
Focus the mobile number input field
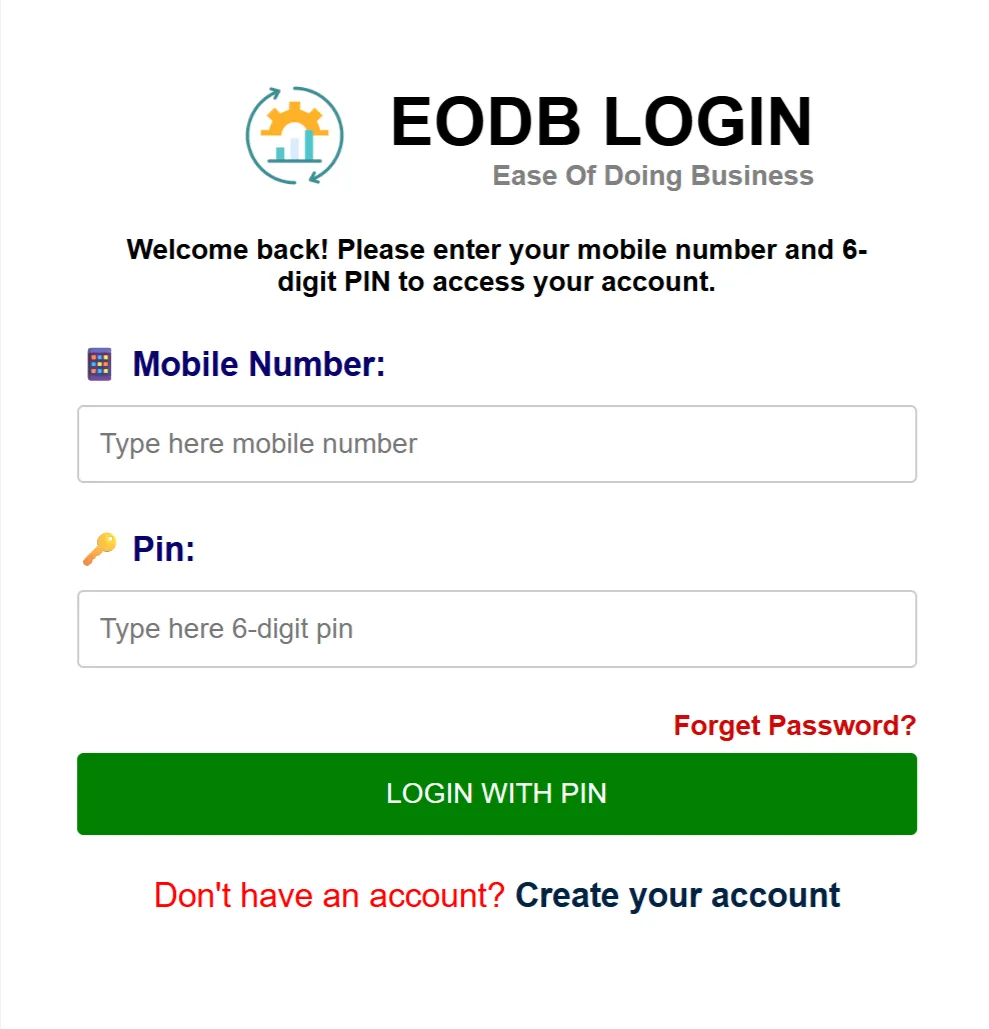click(497, 444)
